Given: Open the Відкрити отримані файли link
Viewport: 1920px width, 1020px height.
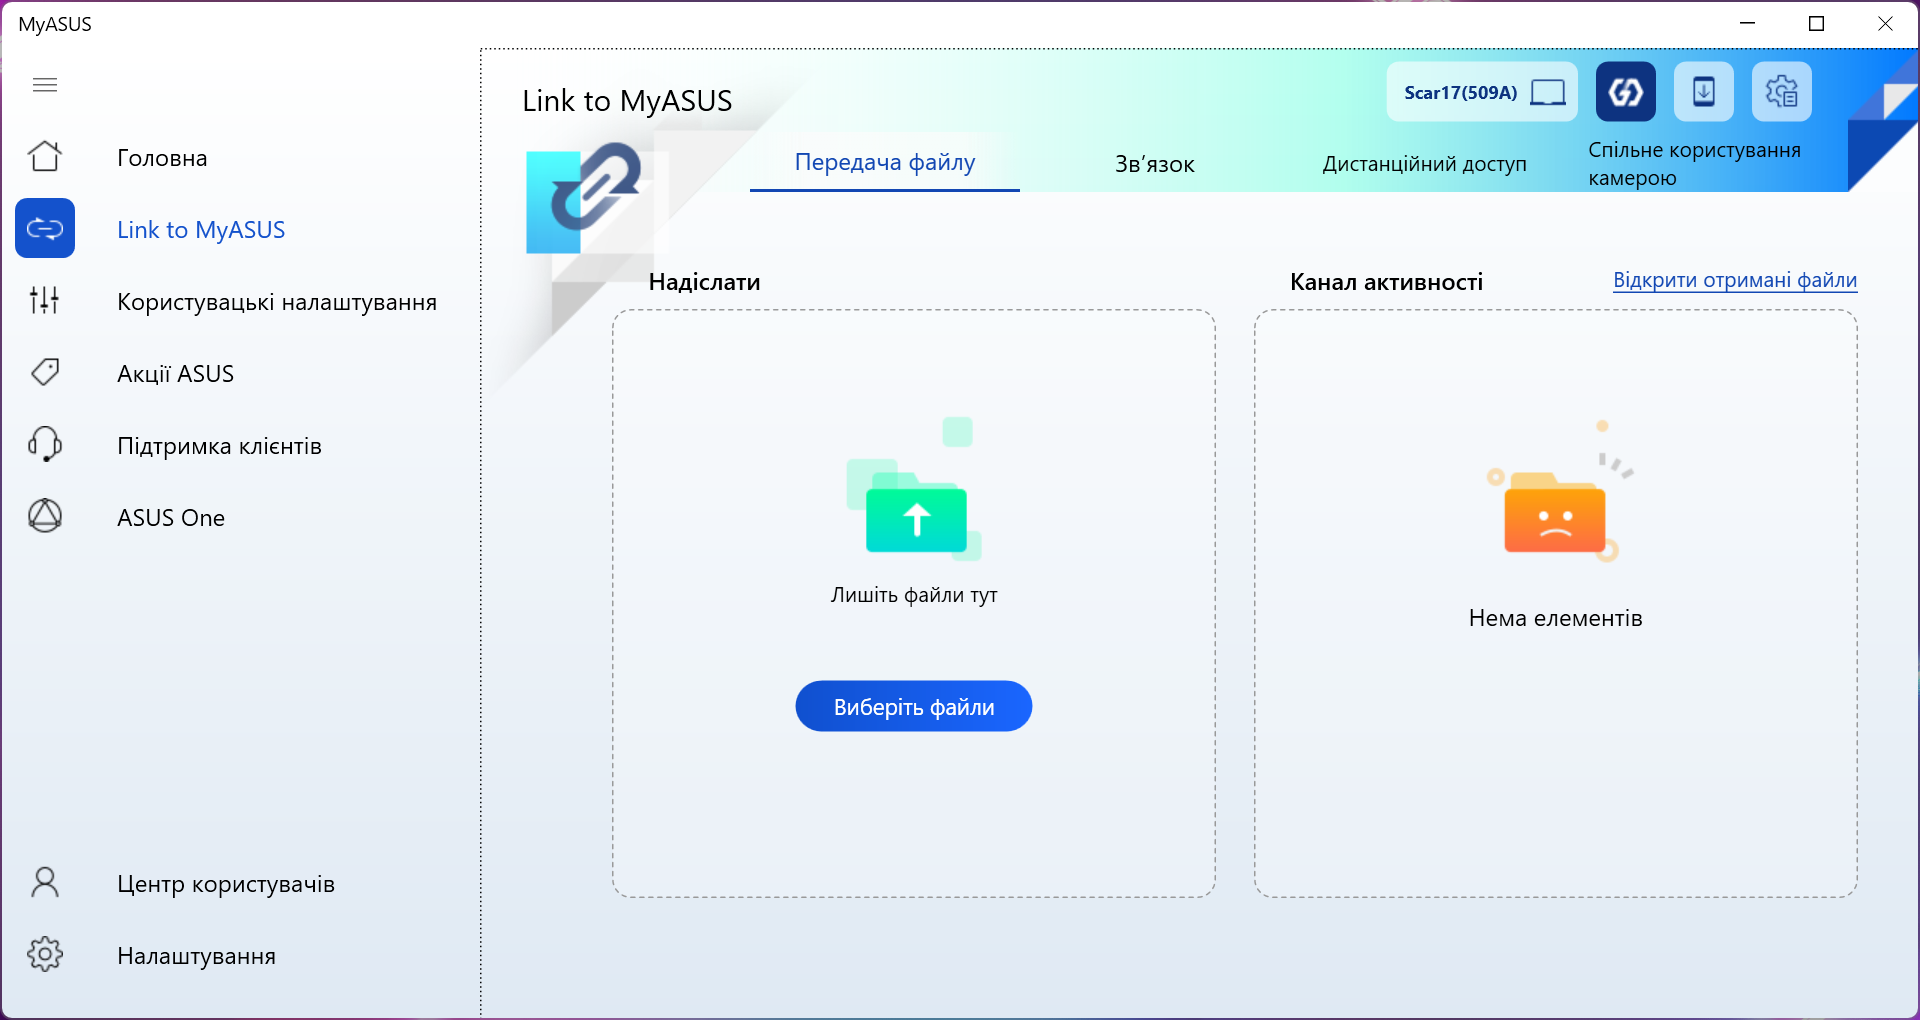Looking at the screenshot, I should point(1735,281).
